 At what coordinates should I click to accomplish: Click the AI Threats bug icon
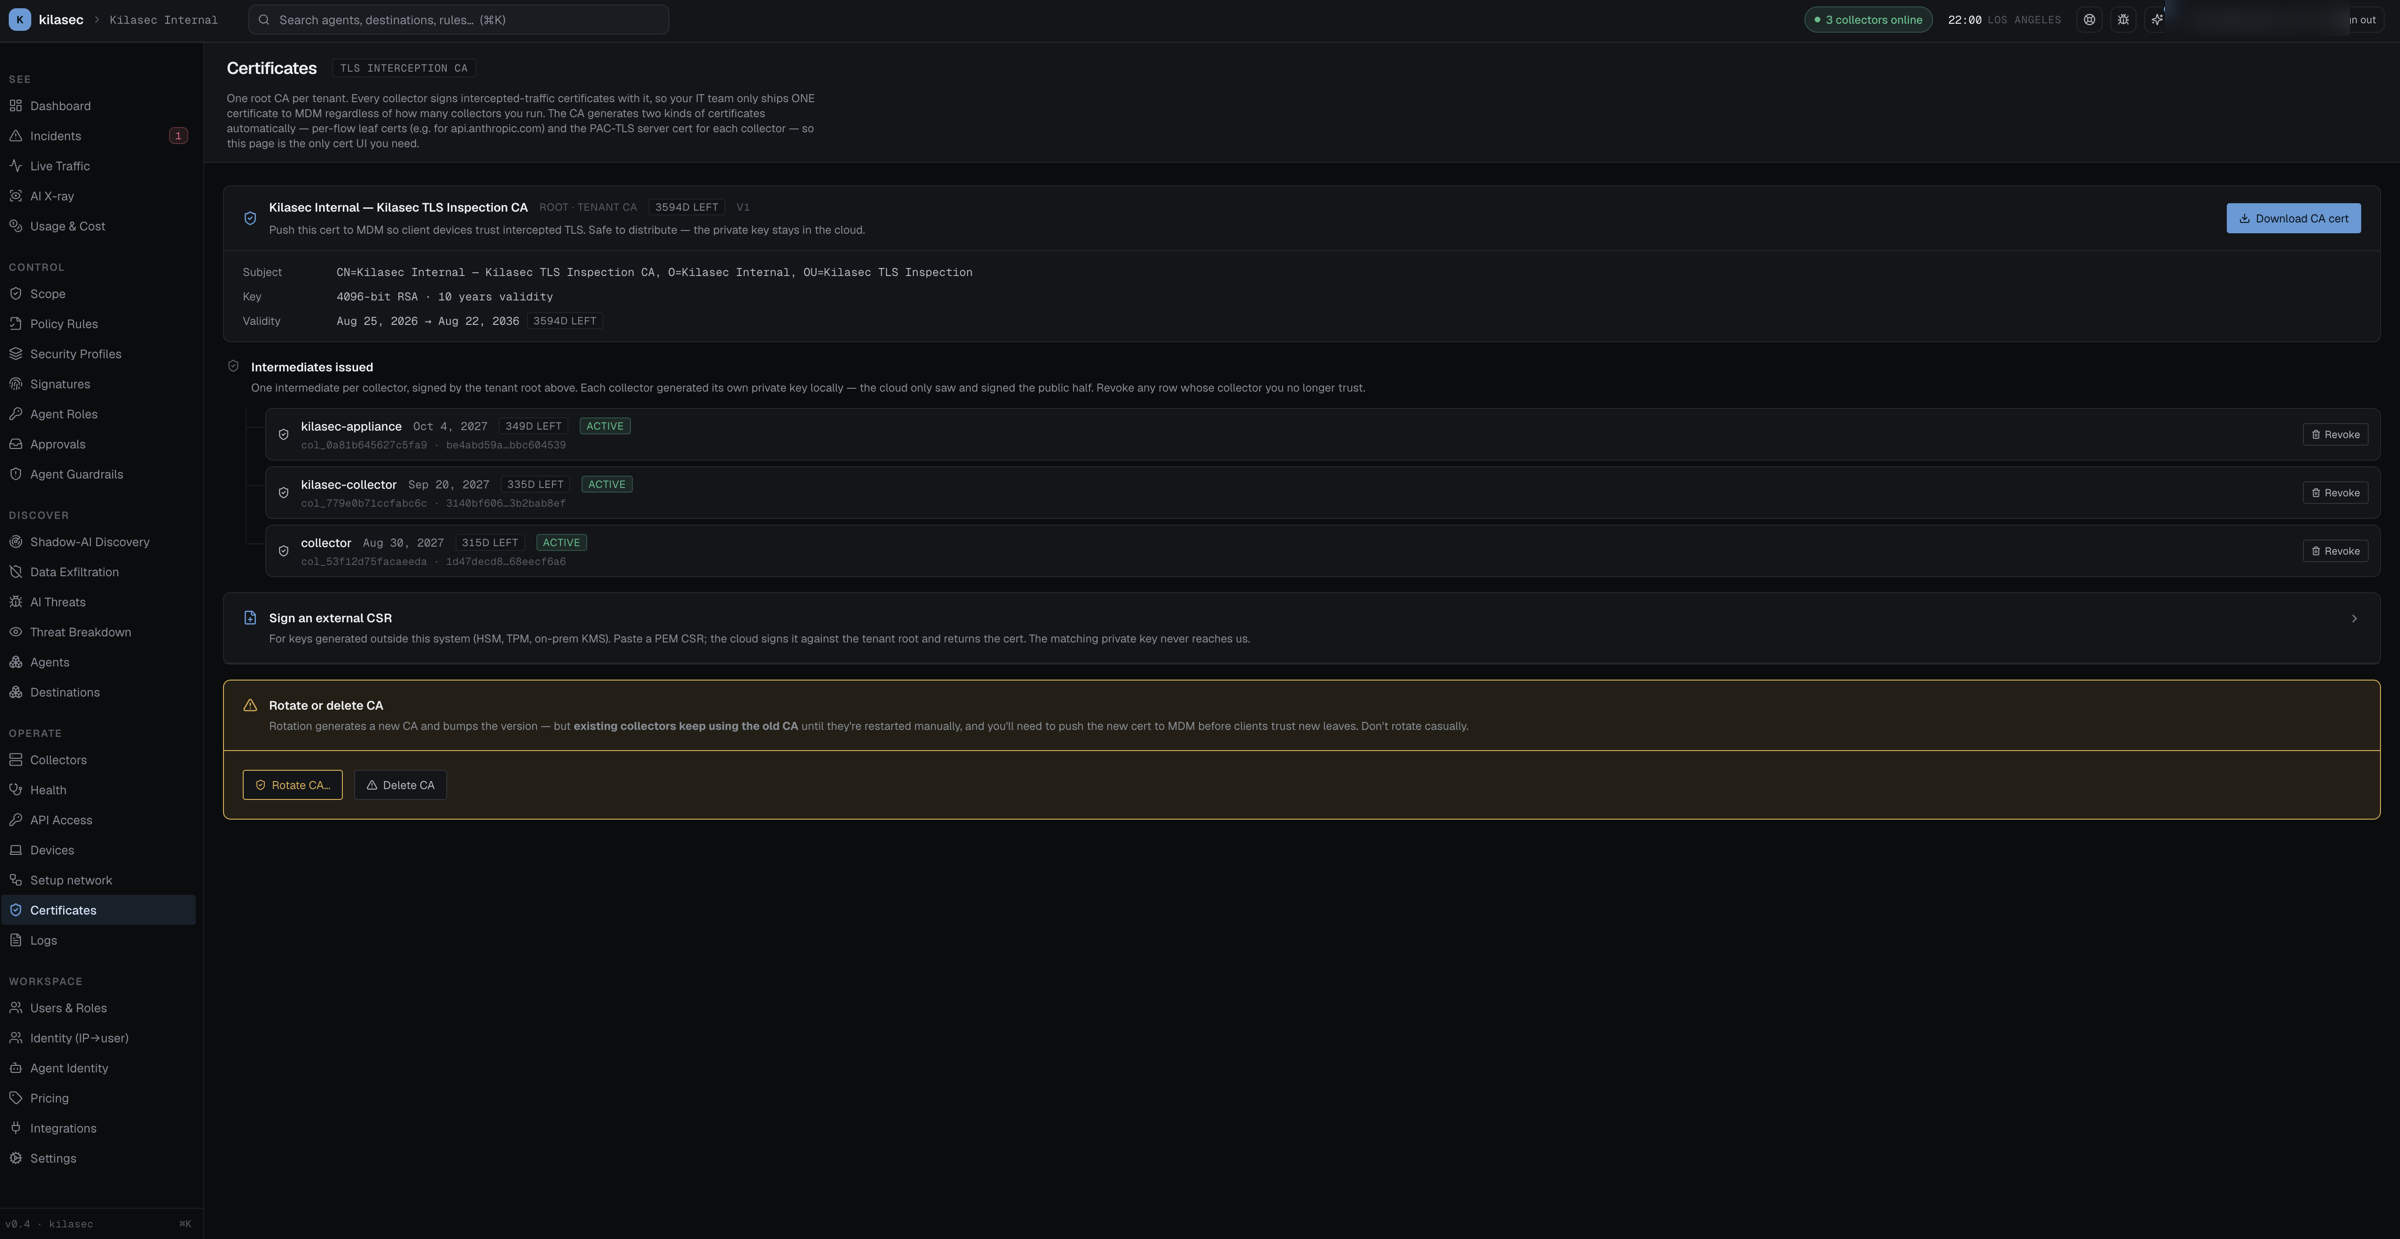pos(16,602)
